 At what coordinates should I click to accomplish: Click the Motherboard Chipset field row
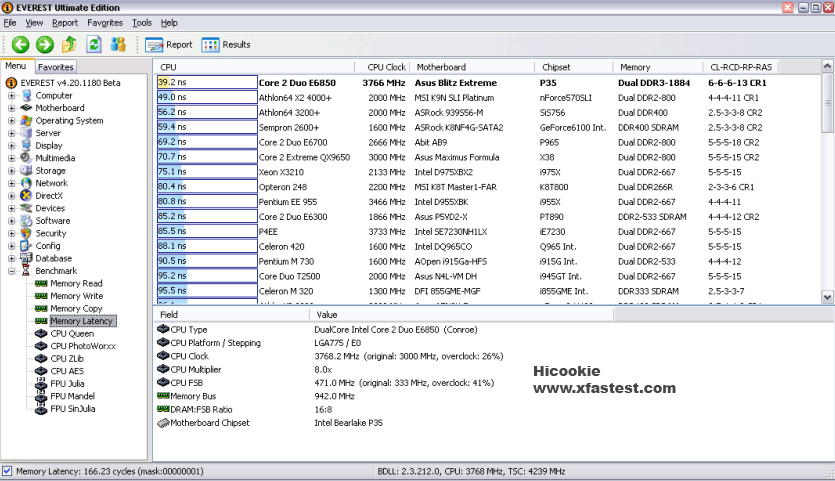[383, 422]
